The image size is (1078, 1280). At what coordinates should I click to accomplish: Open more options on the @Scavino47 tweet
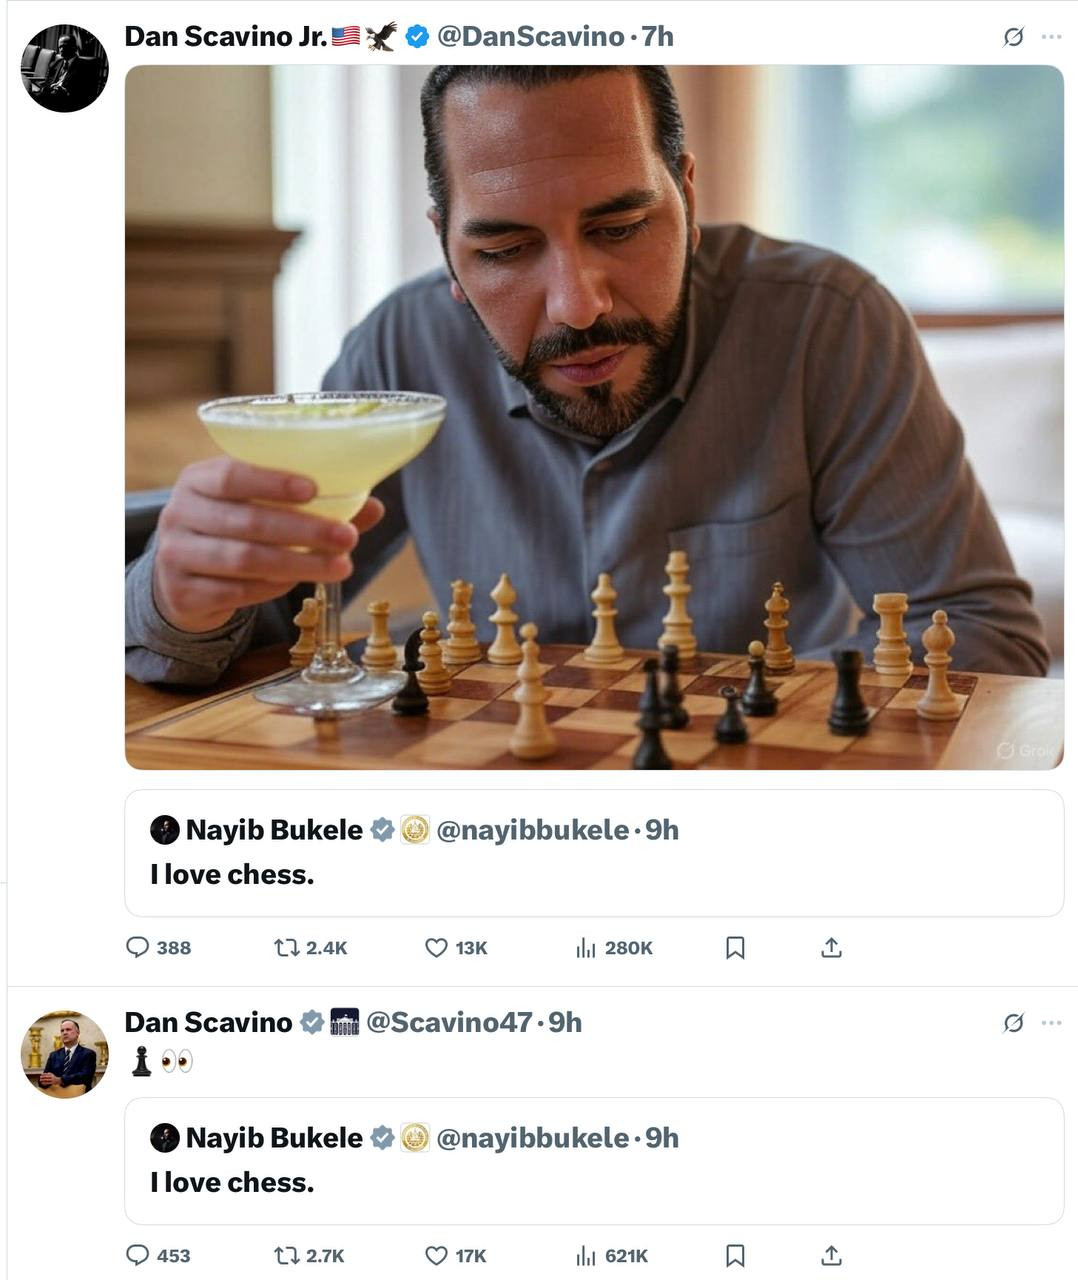[x=1051, y=1022]
